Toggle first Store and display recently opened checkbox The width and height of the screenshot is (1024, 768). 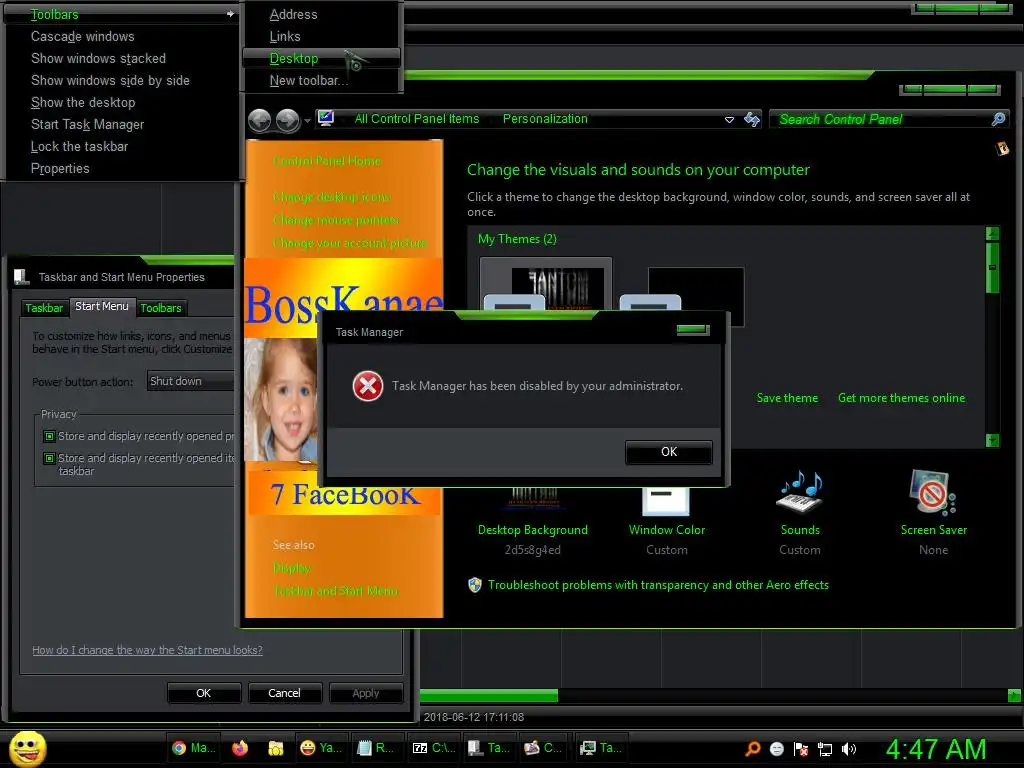pyautogui.click(x=49, y=436)
